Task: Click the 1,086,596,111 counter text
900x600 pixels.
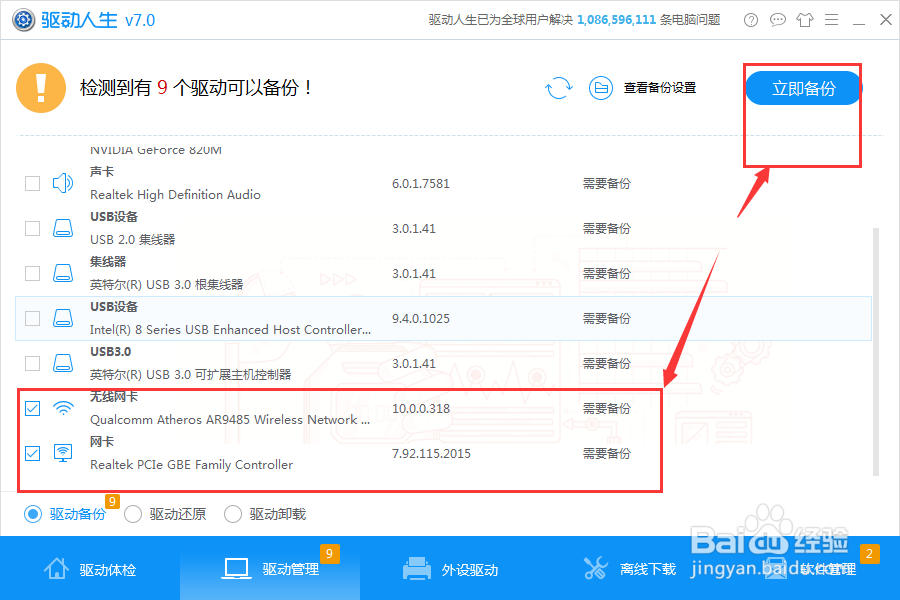Action: point(616,20)
